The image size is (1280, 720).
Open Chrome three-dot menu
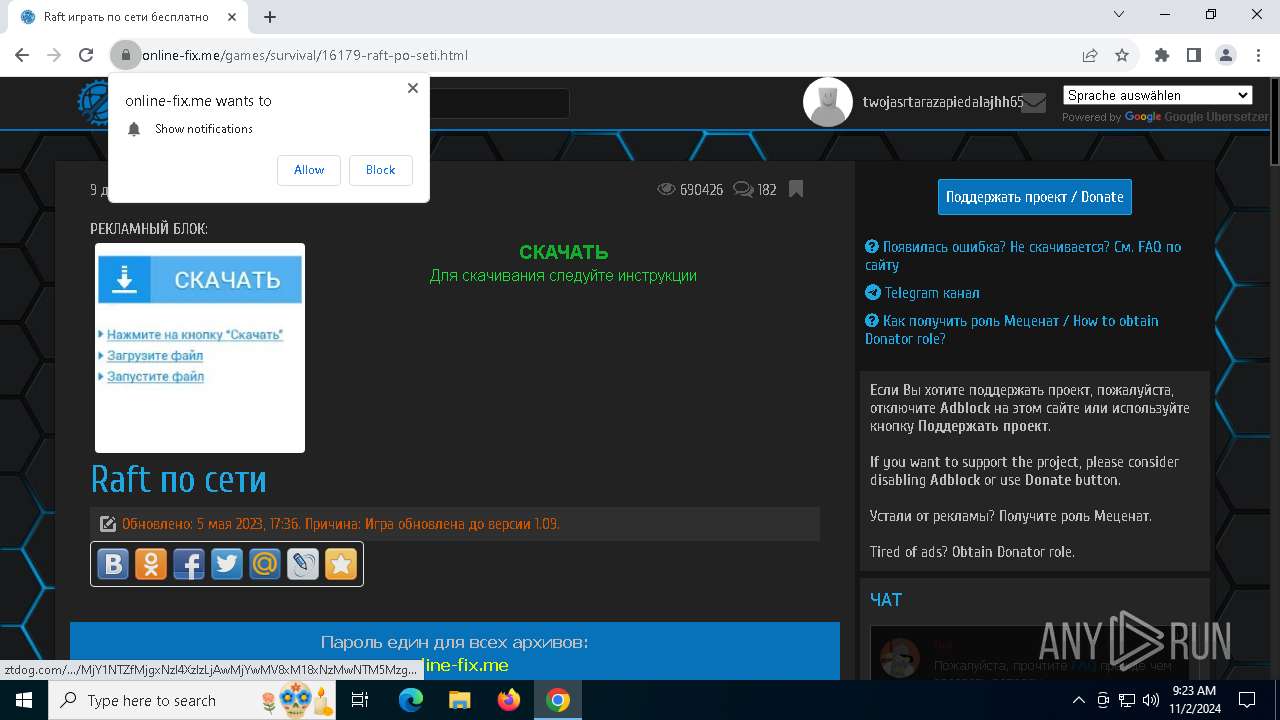pos(1257,55)
